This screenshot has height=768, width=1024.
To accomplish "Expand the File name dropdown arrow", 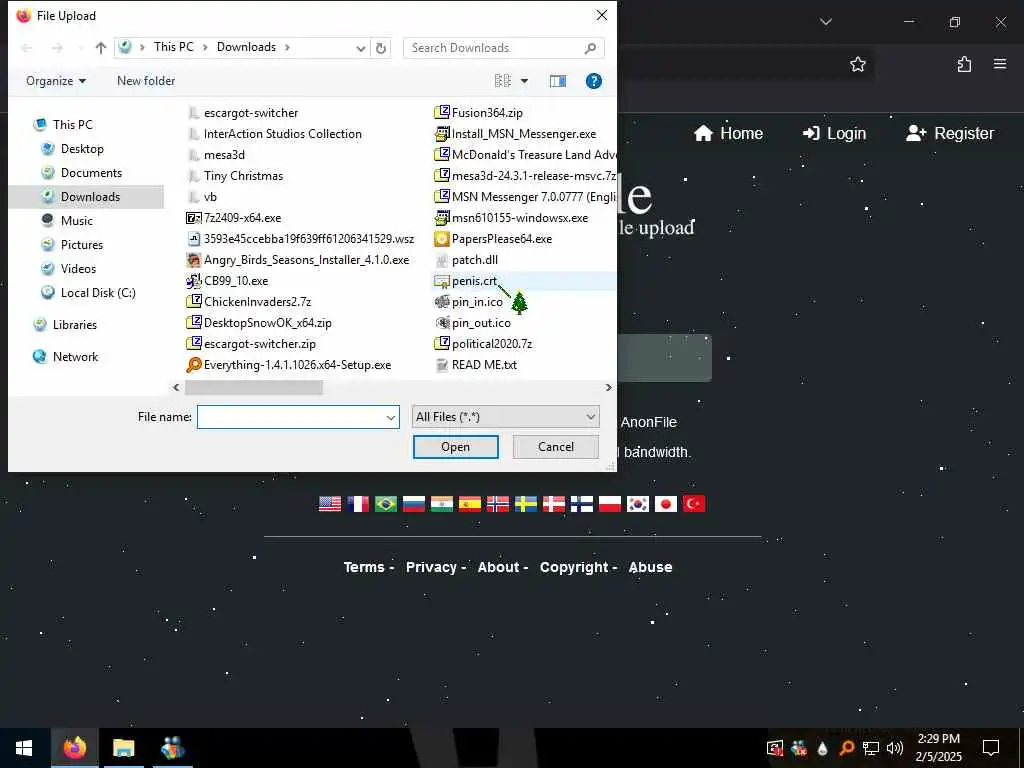I will click(x=391, y=417).
